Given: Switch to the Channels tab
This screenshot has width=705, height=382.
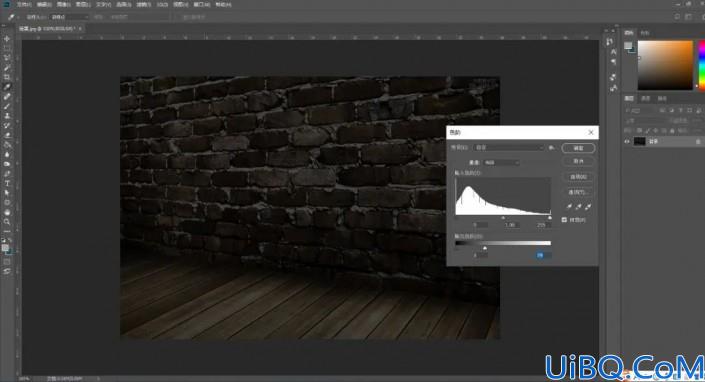Looking at the screenshot, I should coord(646,98).
